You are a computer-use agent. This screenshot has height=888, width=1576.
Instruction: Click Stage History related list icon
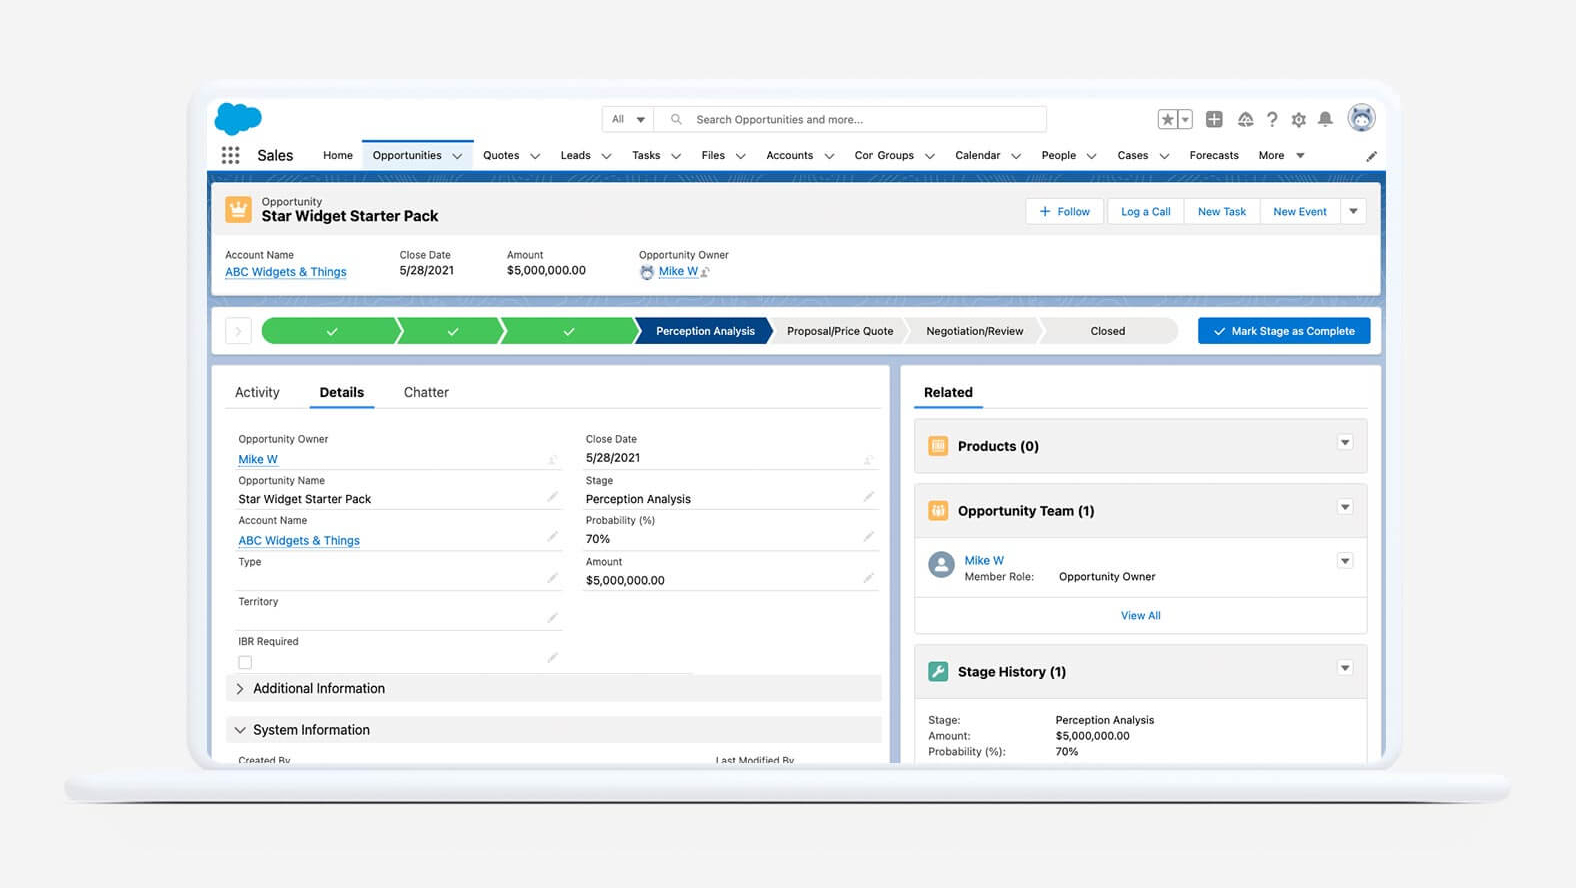click(938, 672)
